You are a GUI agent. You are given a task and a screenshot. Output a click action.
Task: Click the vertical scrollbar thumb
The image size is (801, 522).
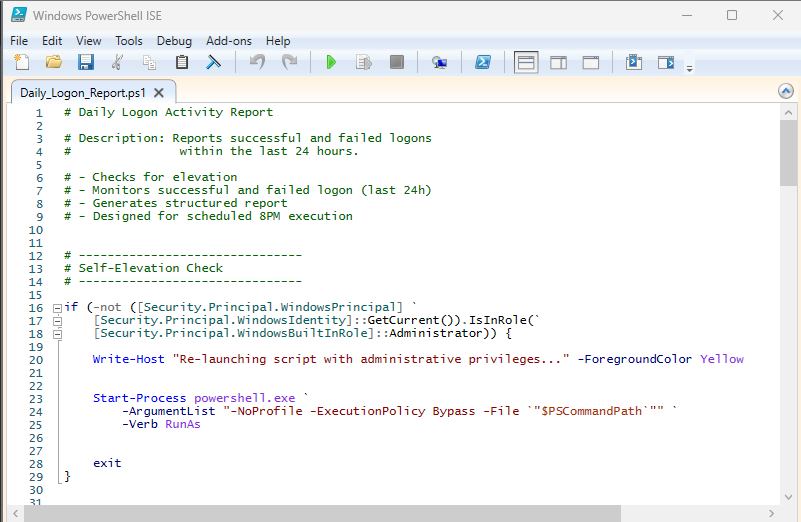[x=788, y=153]
